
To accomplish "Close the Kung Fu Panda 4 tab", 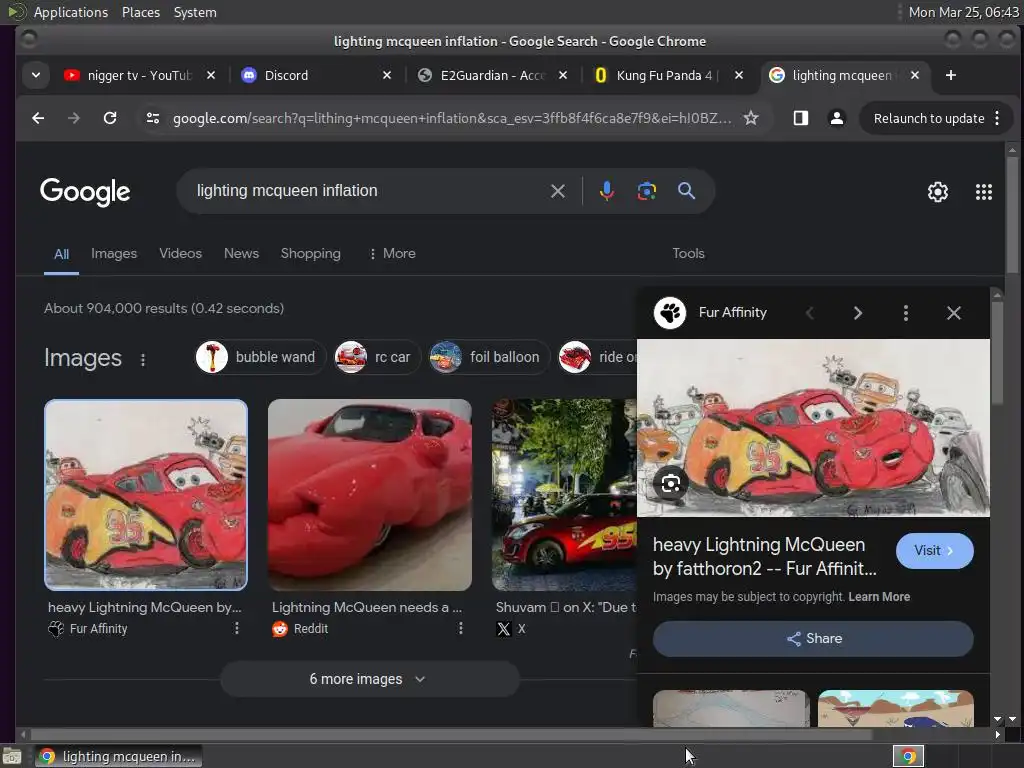I will point(739,75).
